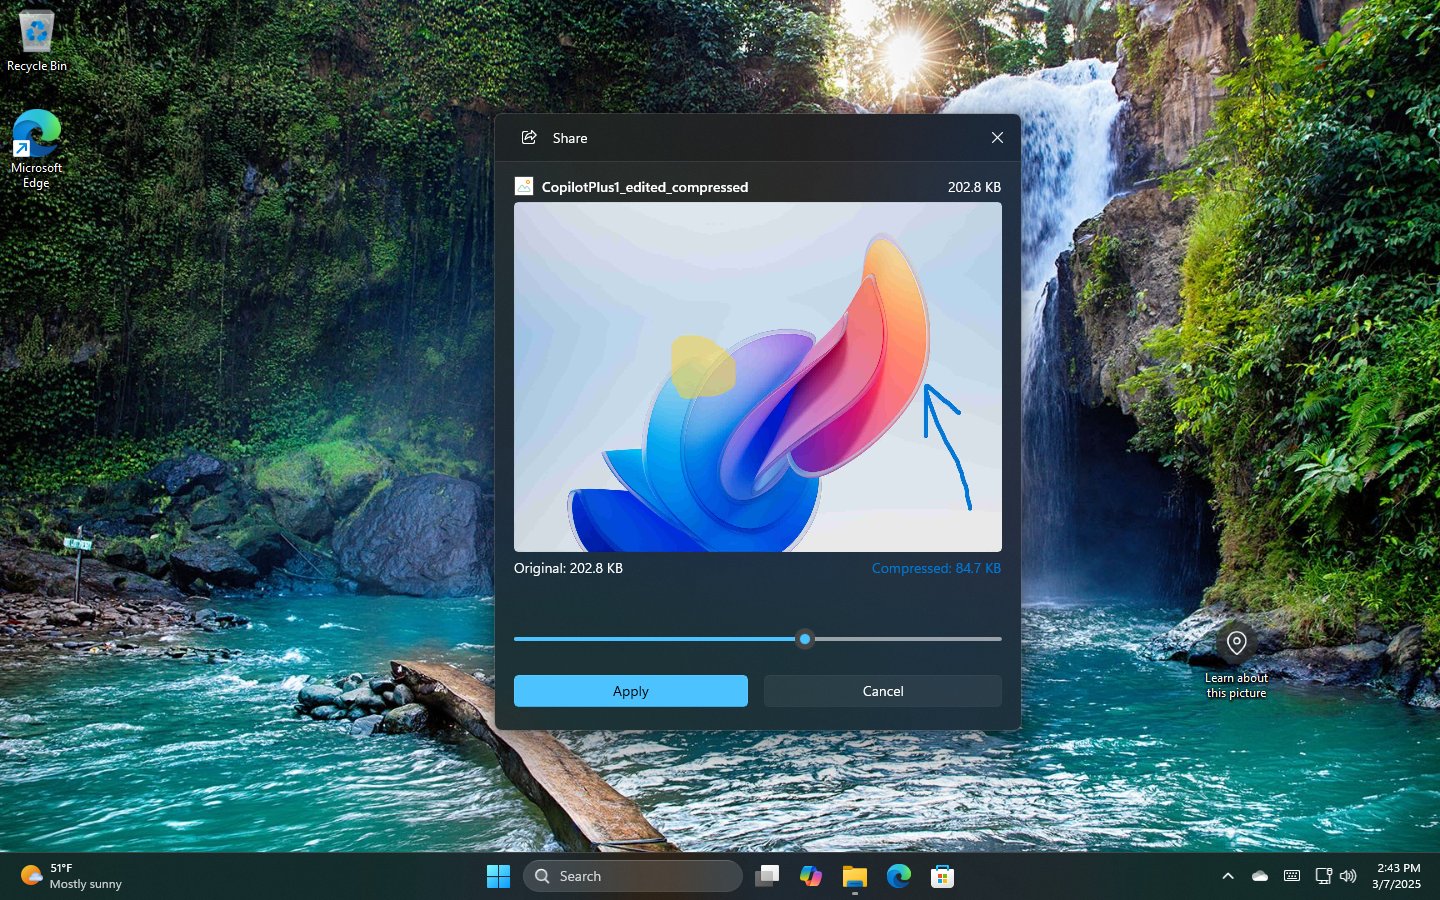This screenshot has height=900, width=1440.
Task: Open the touch keyboard tray icon
Action: (1291, 876)
